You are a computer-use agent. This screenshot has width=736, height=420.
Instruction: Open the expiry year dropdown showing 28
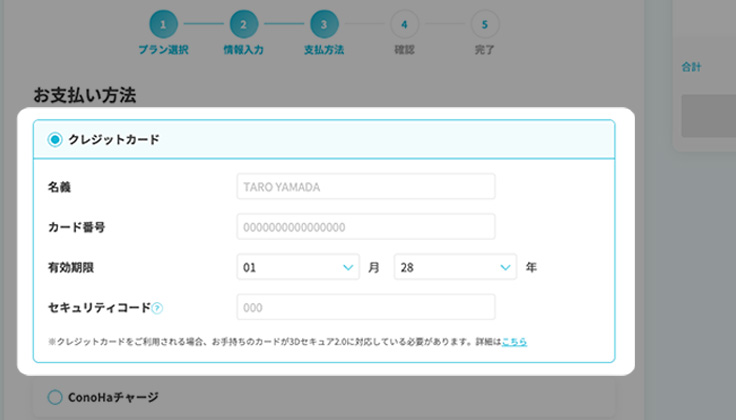[x=455, y=267]
